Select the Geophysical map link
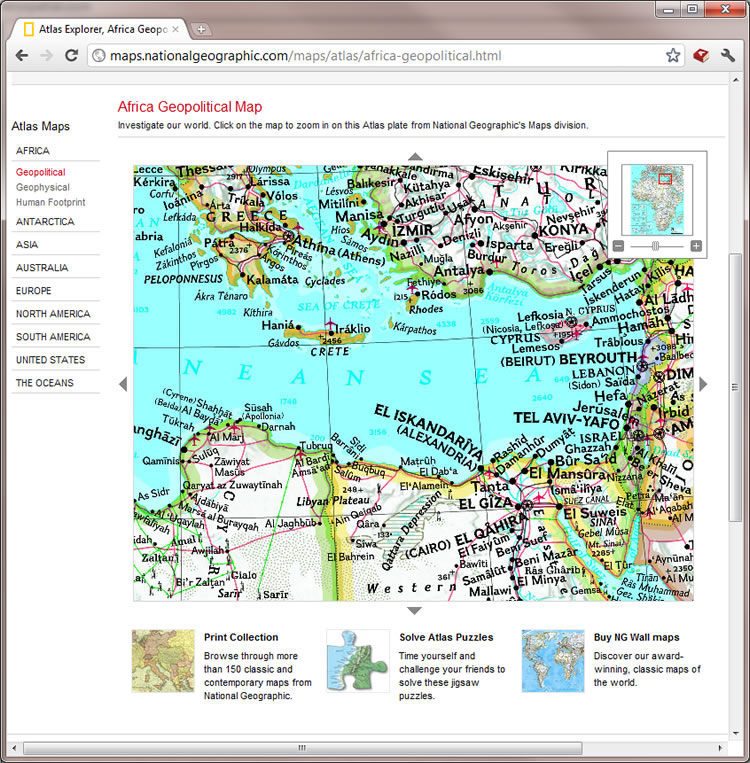The width and height of the screenshot is (750, 763). click(43, 187)
